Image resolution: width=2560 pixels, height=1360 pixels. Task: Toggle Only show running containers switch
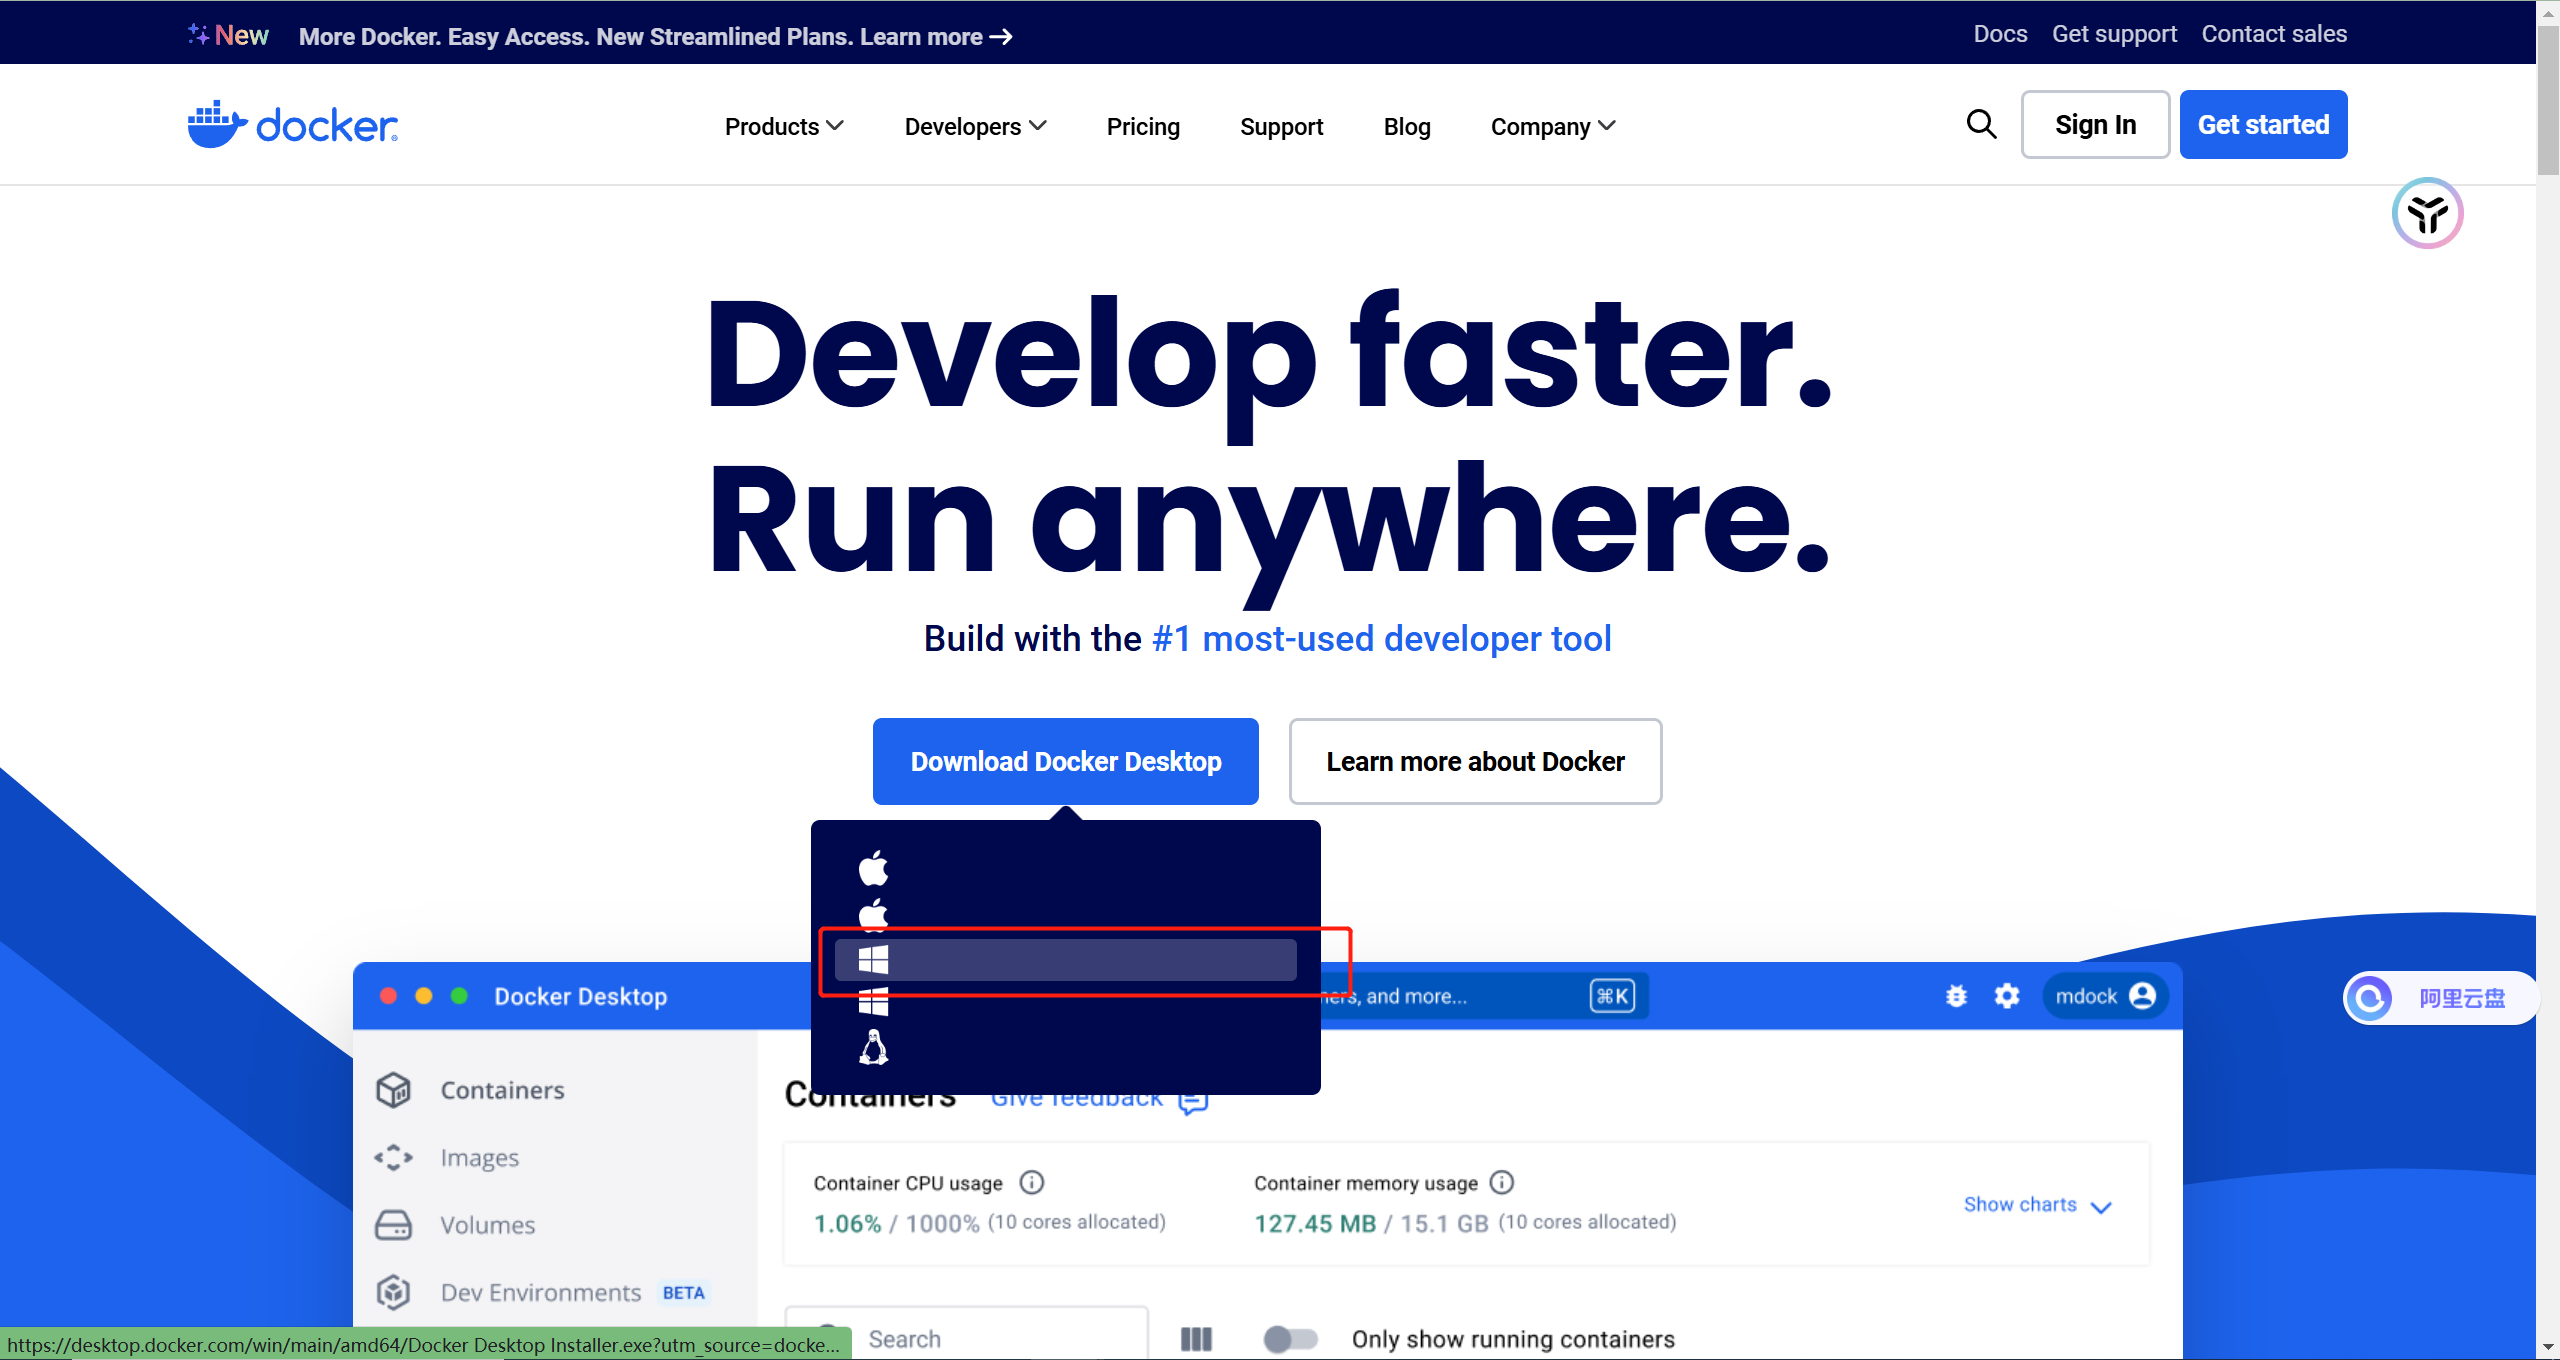tap(1289, 1339)
